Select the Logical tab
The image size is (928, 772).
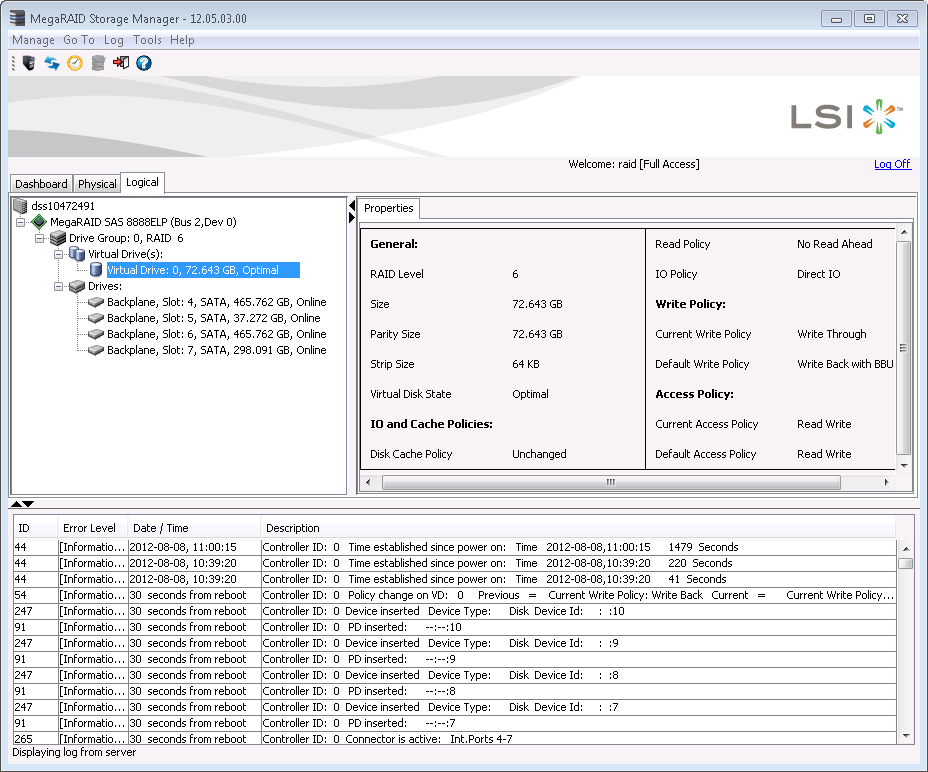tap(142, 182)
